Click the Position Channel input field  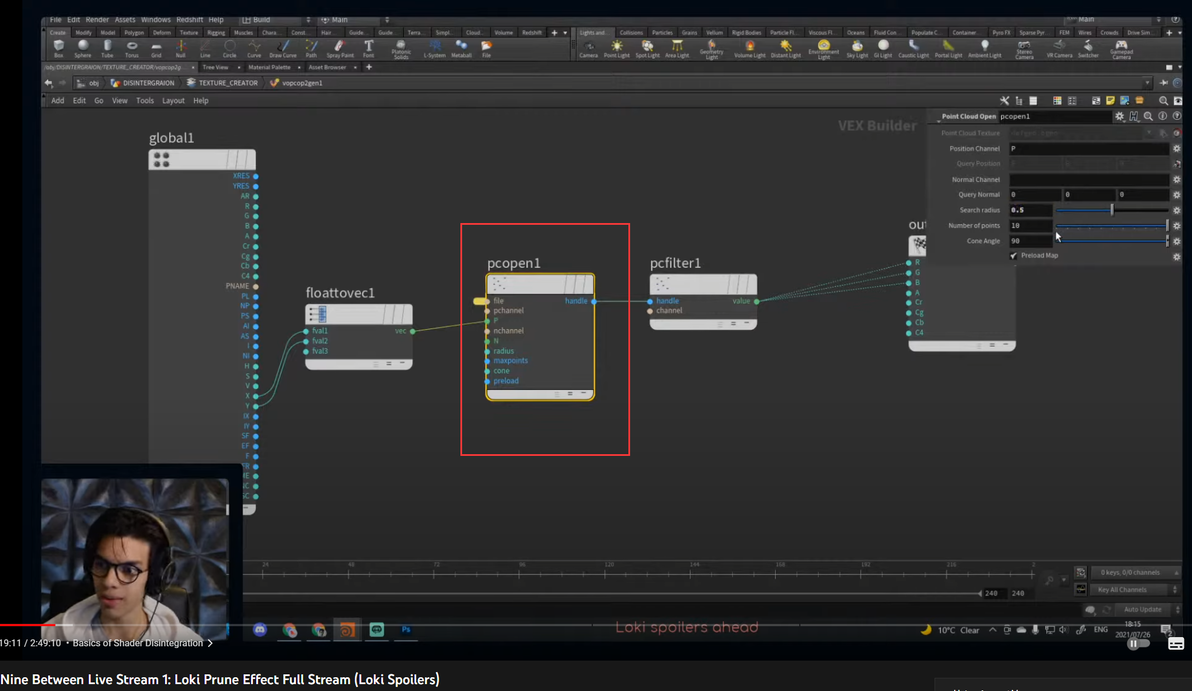coord(1087,149)
